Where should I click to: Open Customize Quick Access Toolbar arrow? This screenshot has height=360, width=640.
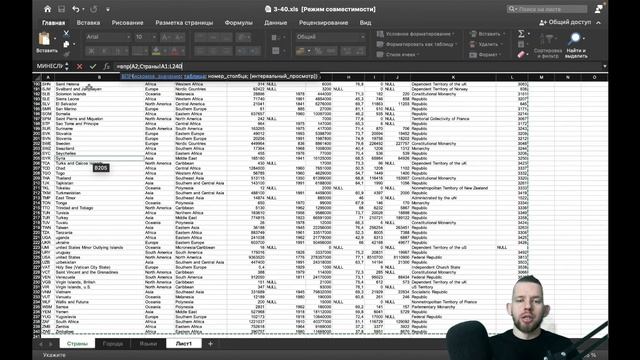pyautogui.click(x=108, y=9)
